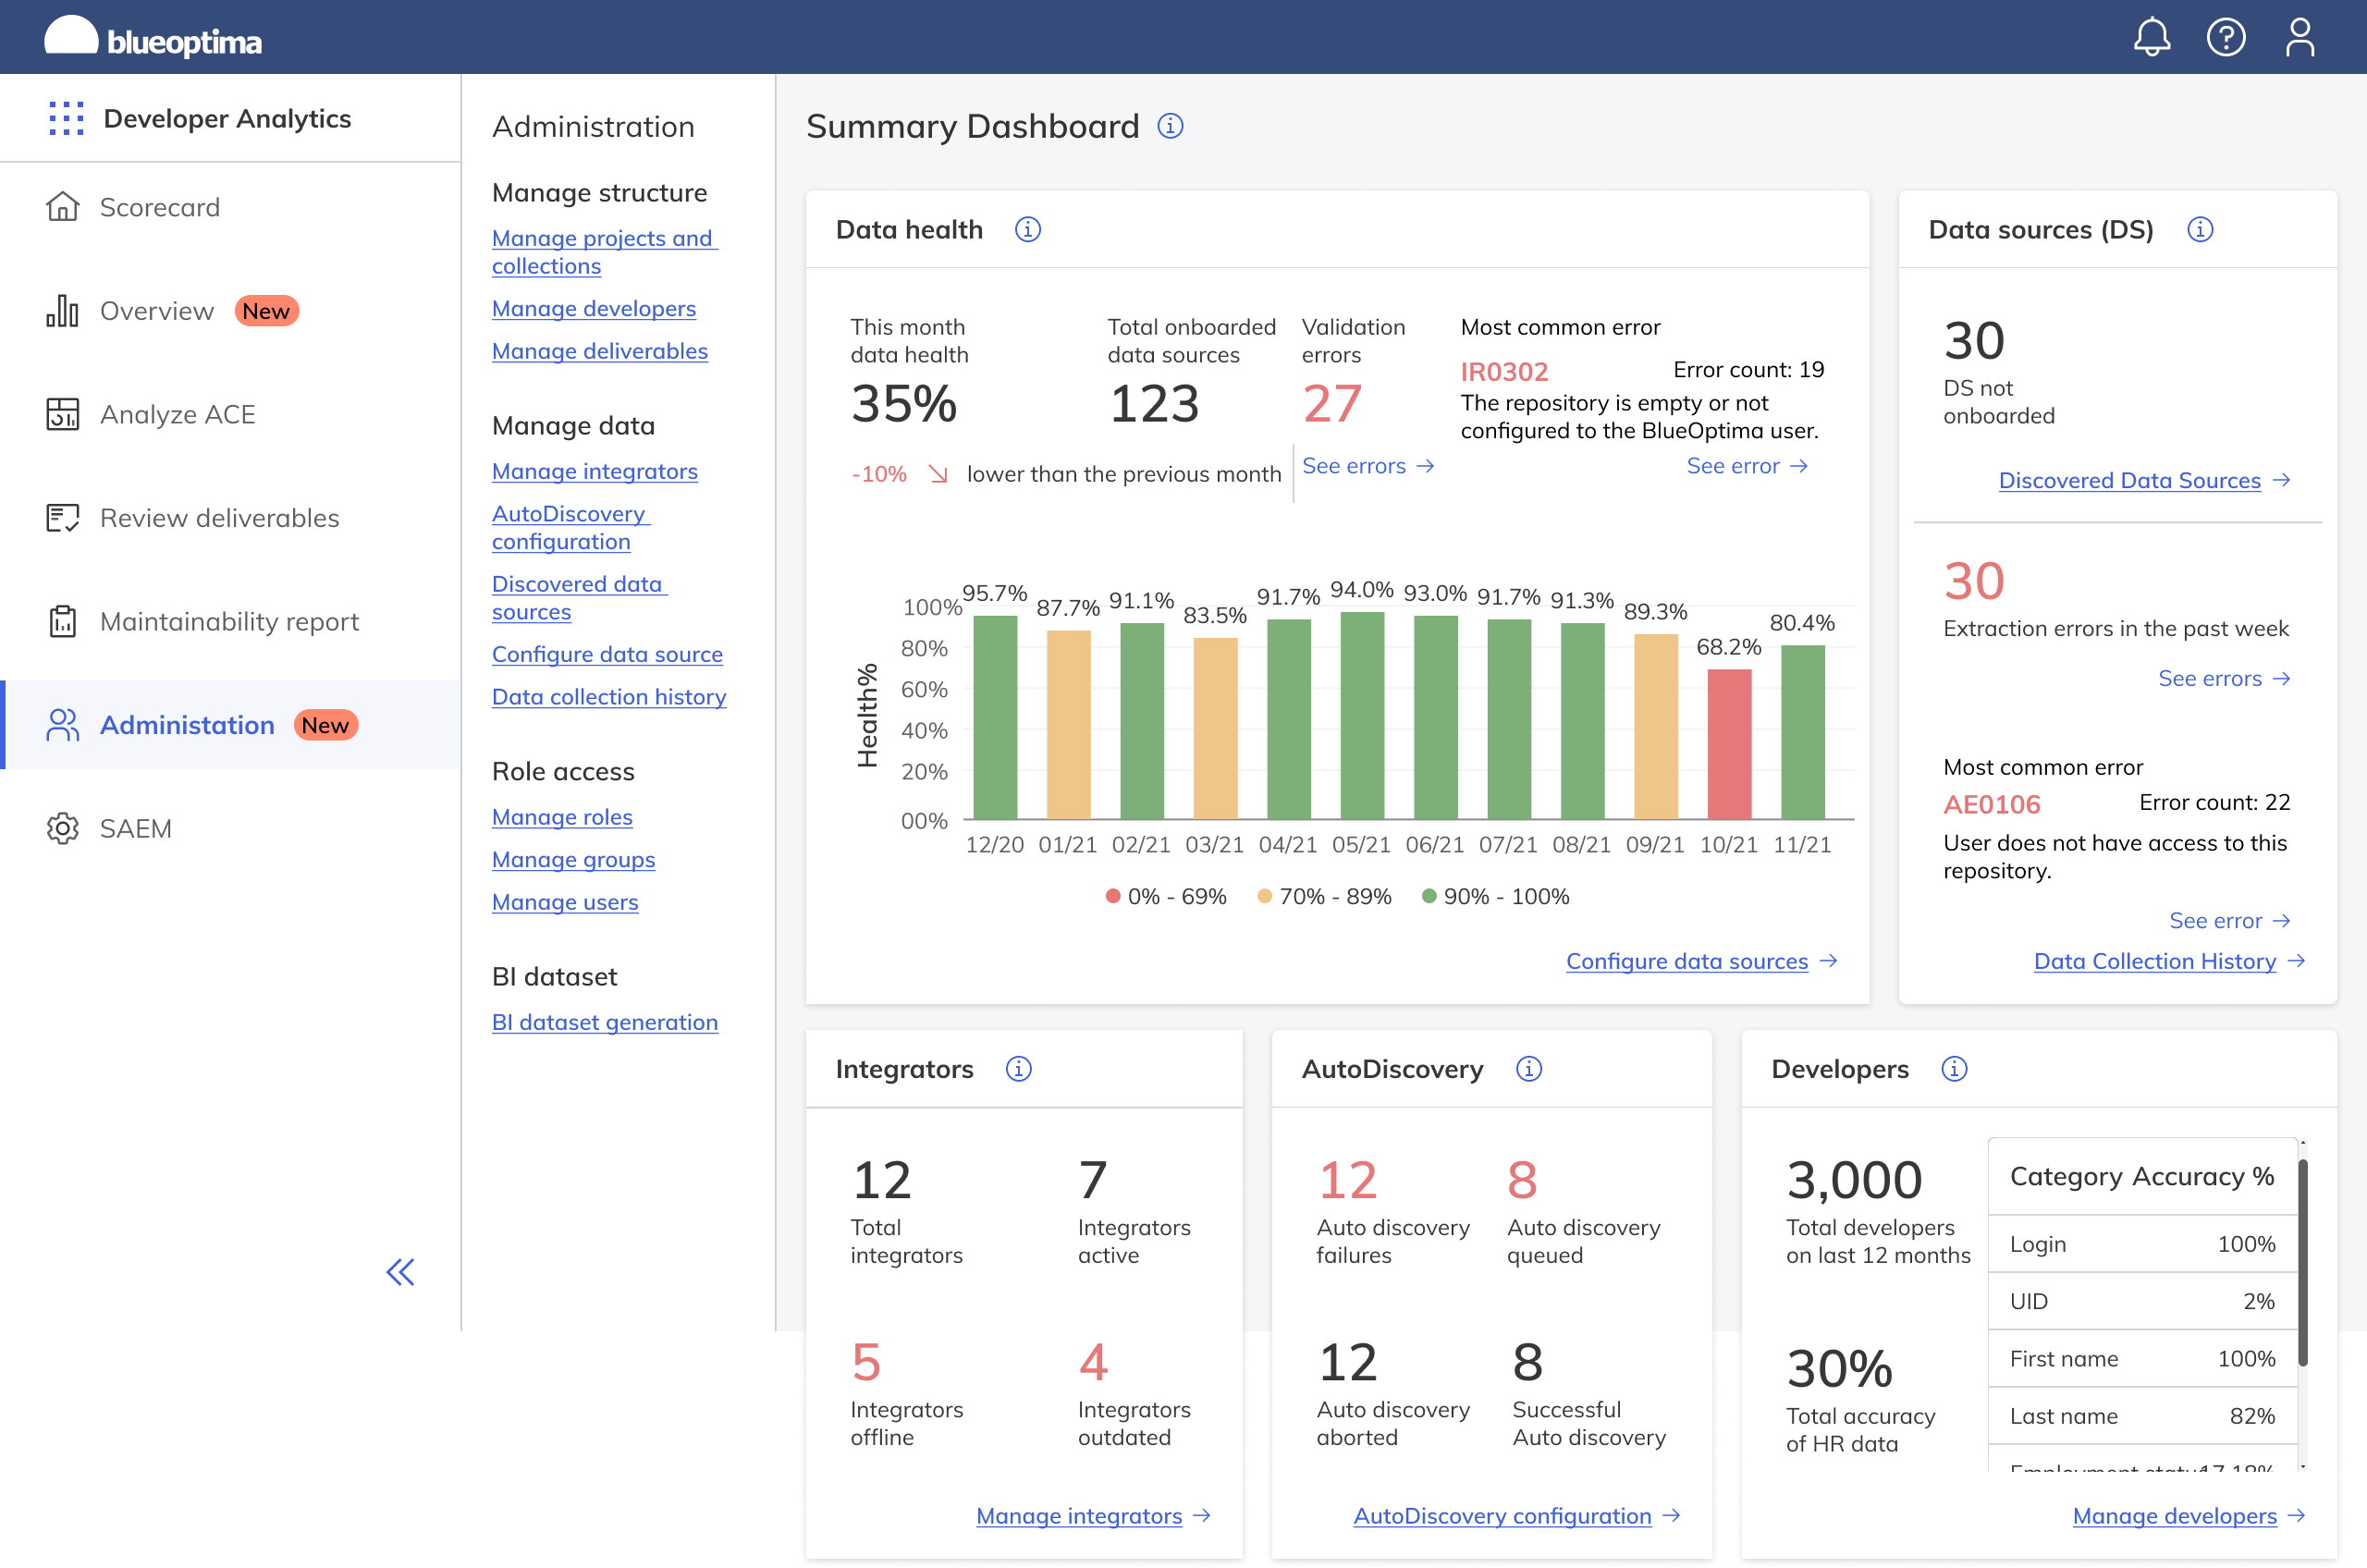Image resolution: width=2367 pixels, height=1568 pixels.
Task: Open Maintainability report section
Action: point(229,621)
